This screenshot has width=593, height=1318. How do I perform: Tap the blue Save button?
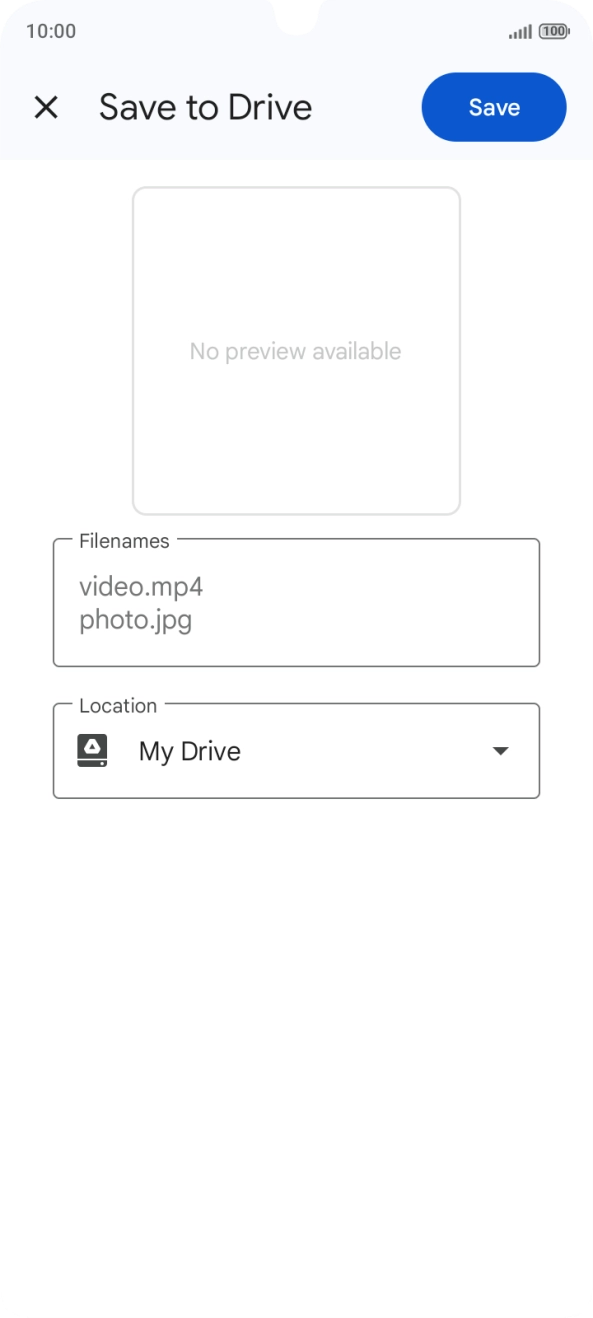(494, 107)
